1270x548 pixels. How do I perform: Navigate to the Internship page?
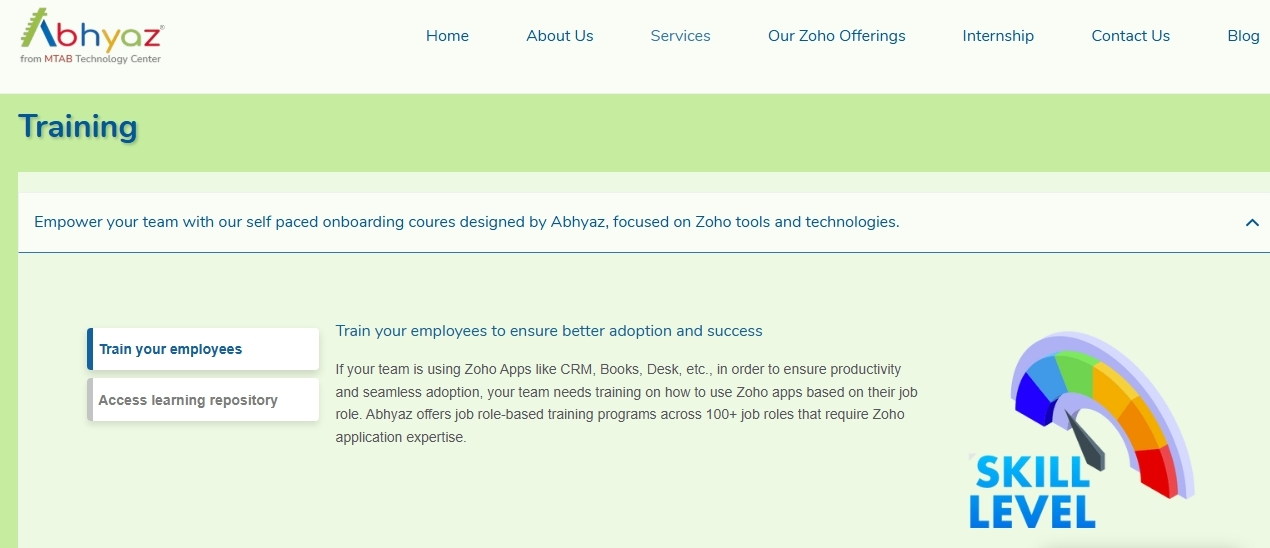click(998, 36)
